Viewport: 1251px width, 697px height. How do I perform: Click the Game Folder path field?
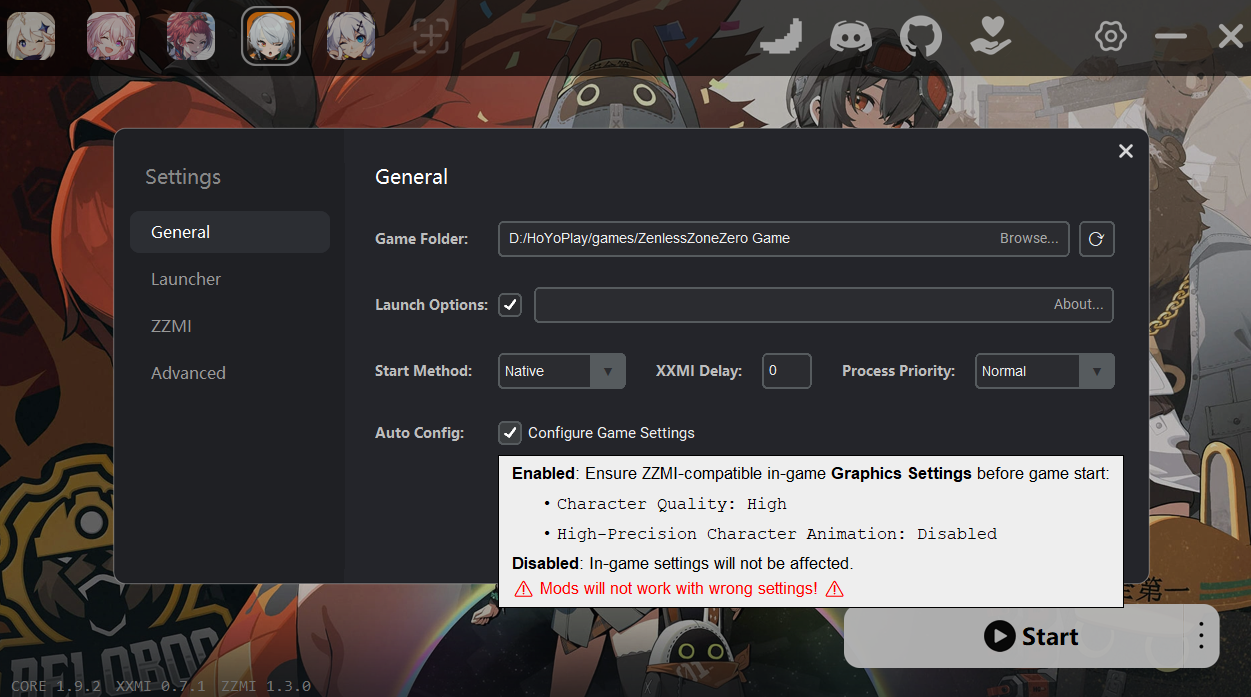784,239
